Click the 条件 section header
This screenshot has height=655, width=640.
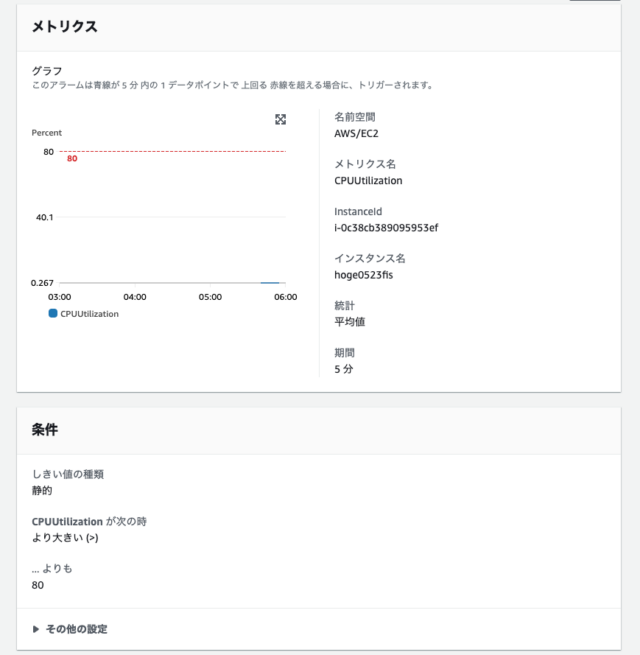click(45, 429)
